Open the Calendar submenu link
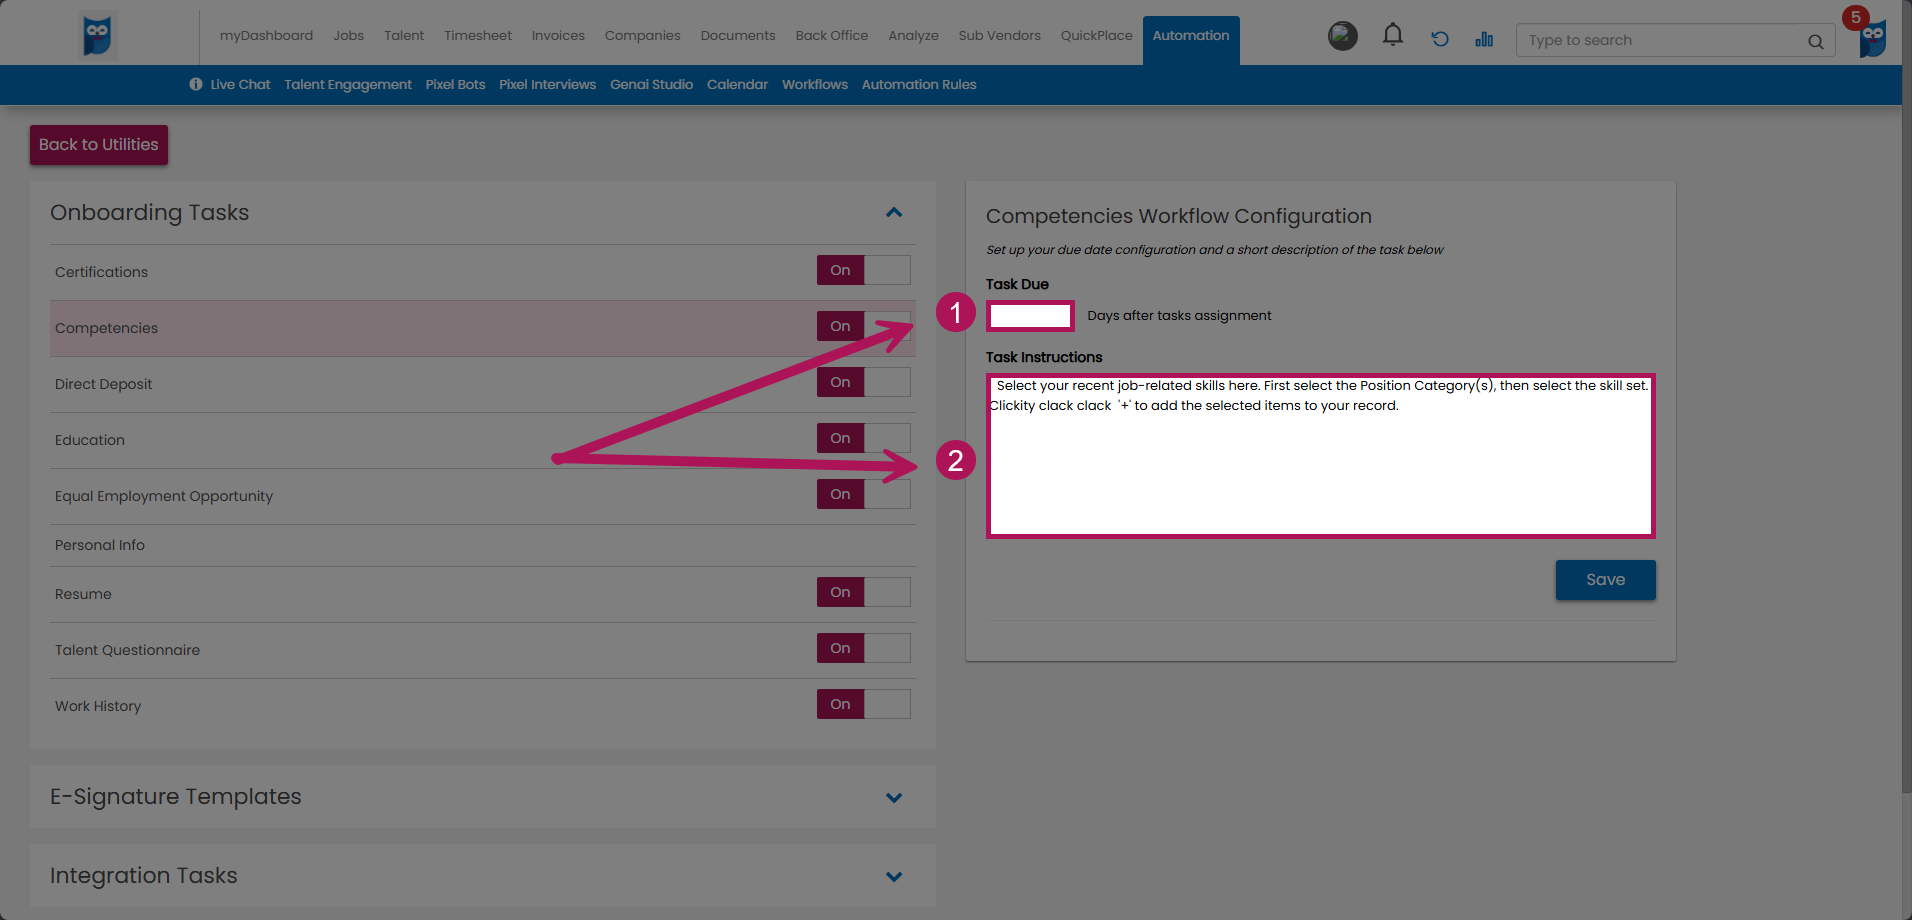This screenshot has height=920, width=1912. coord(737,84)
